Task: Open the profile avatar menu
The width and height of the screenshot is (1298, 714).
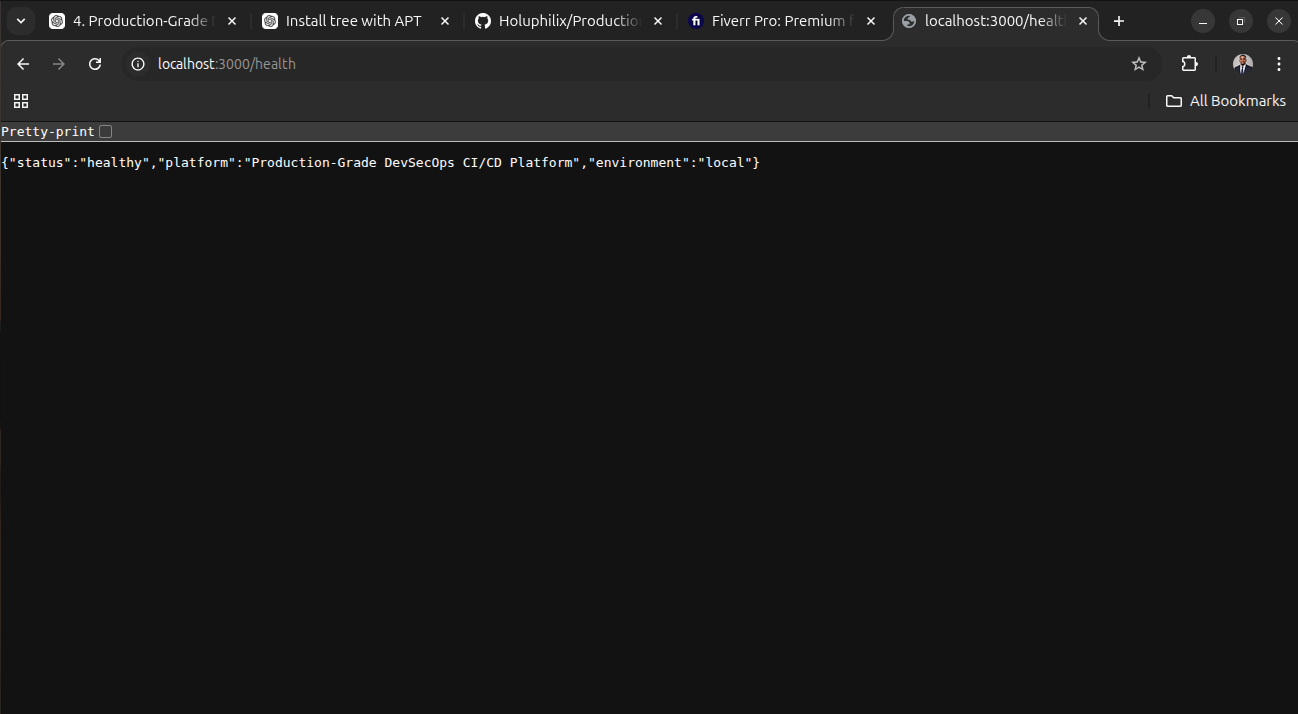Action: 1242,64
